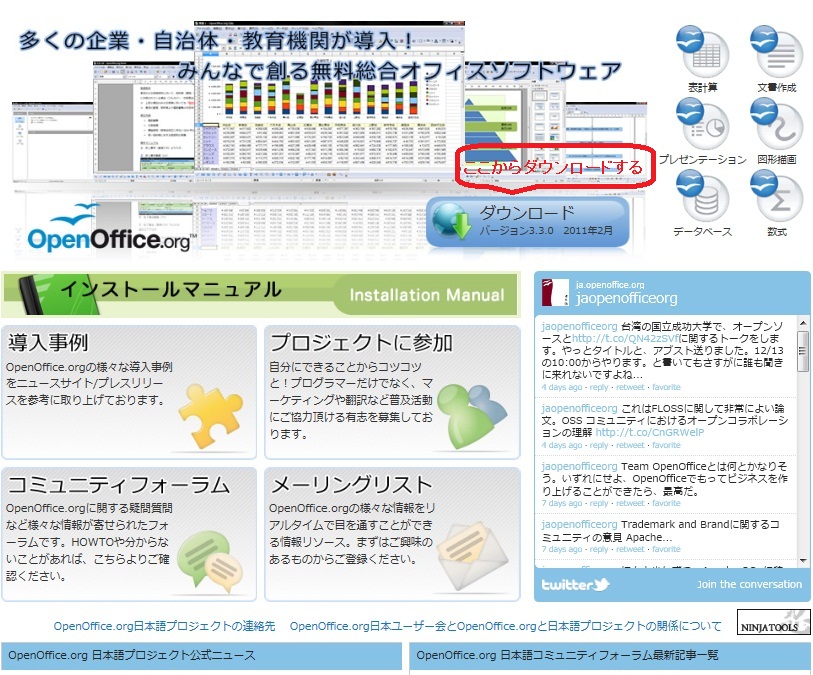Reply to the Trademark and Brand tweet

(599, 550)
